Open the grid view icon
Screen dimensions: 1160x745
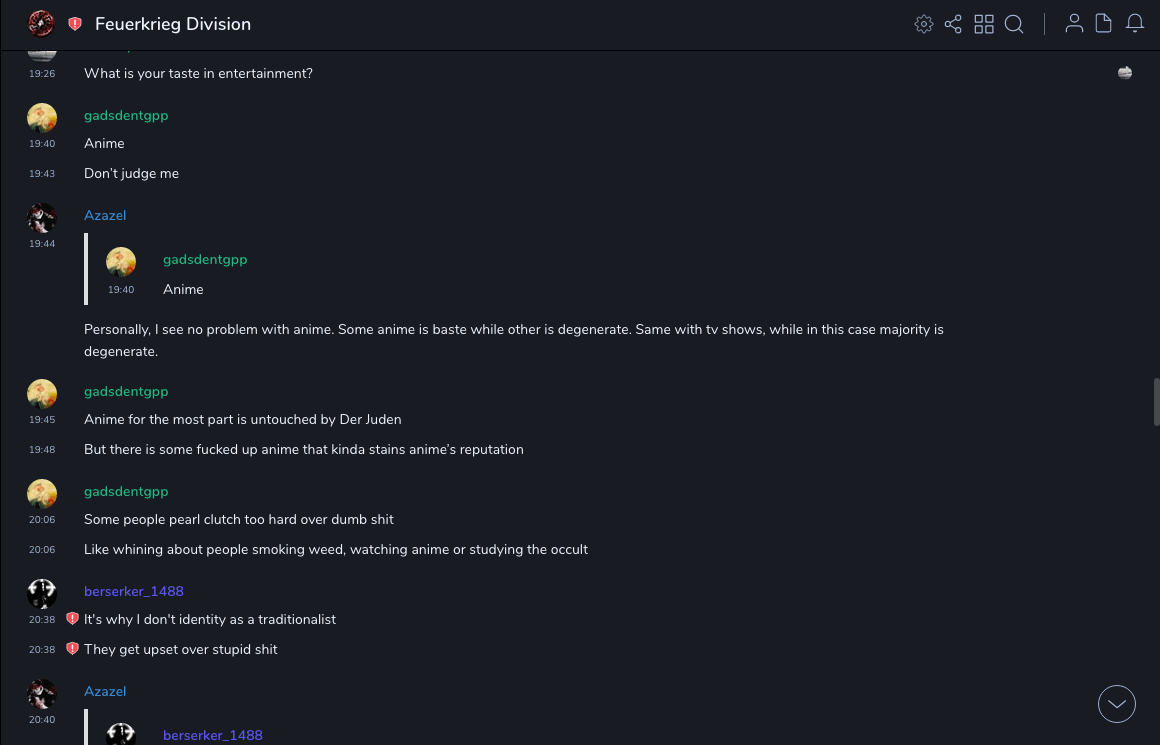point(984,24)
